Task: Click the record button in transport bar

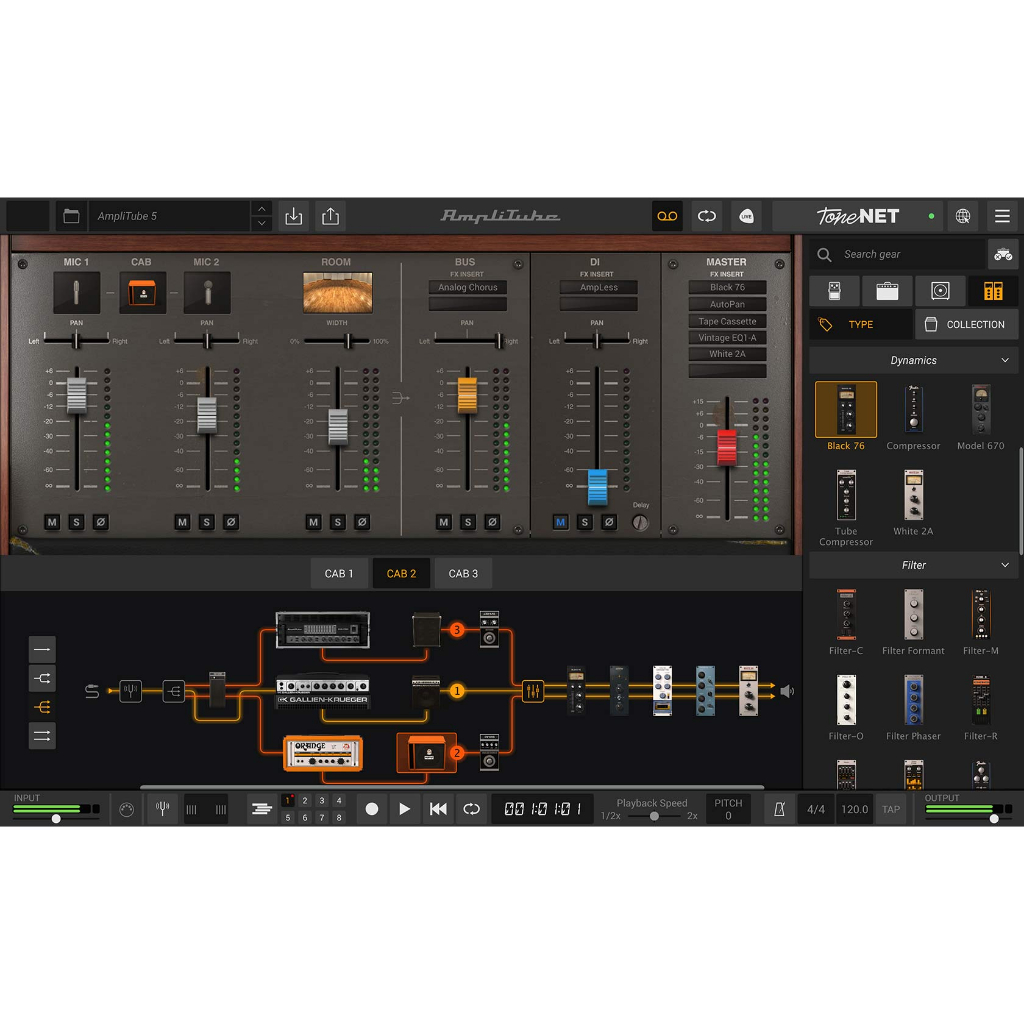Action: pos(372,809)
